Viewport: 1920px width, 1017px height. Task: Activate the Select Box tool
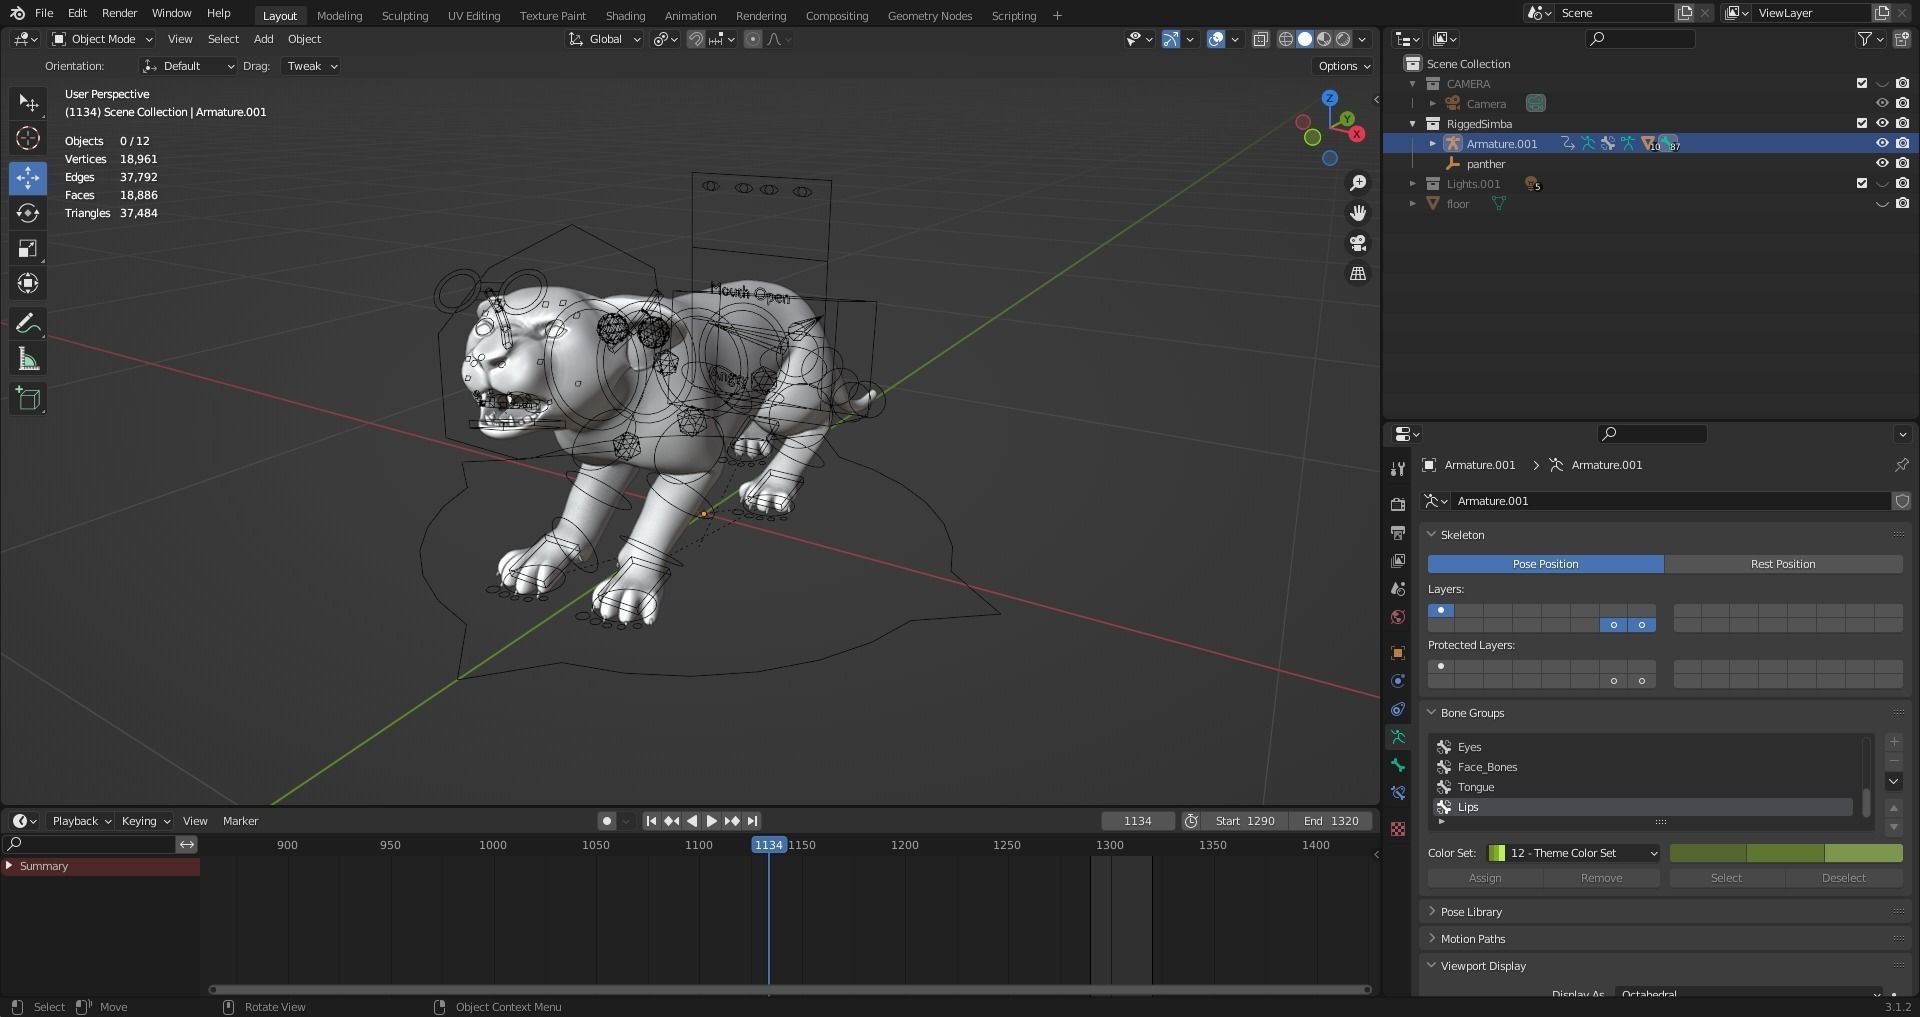(x=28, y=103)
